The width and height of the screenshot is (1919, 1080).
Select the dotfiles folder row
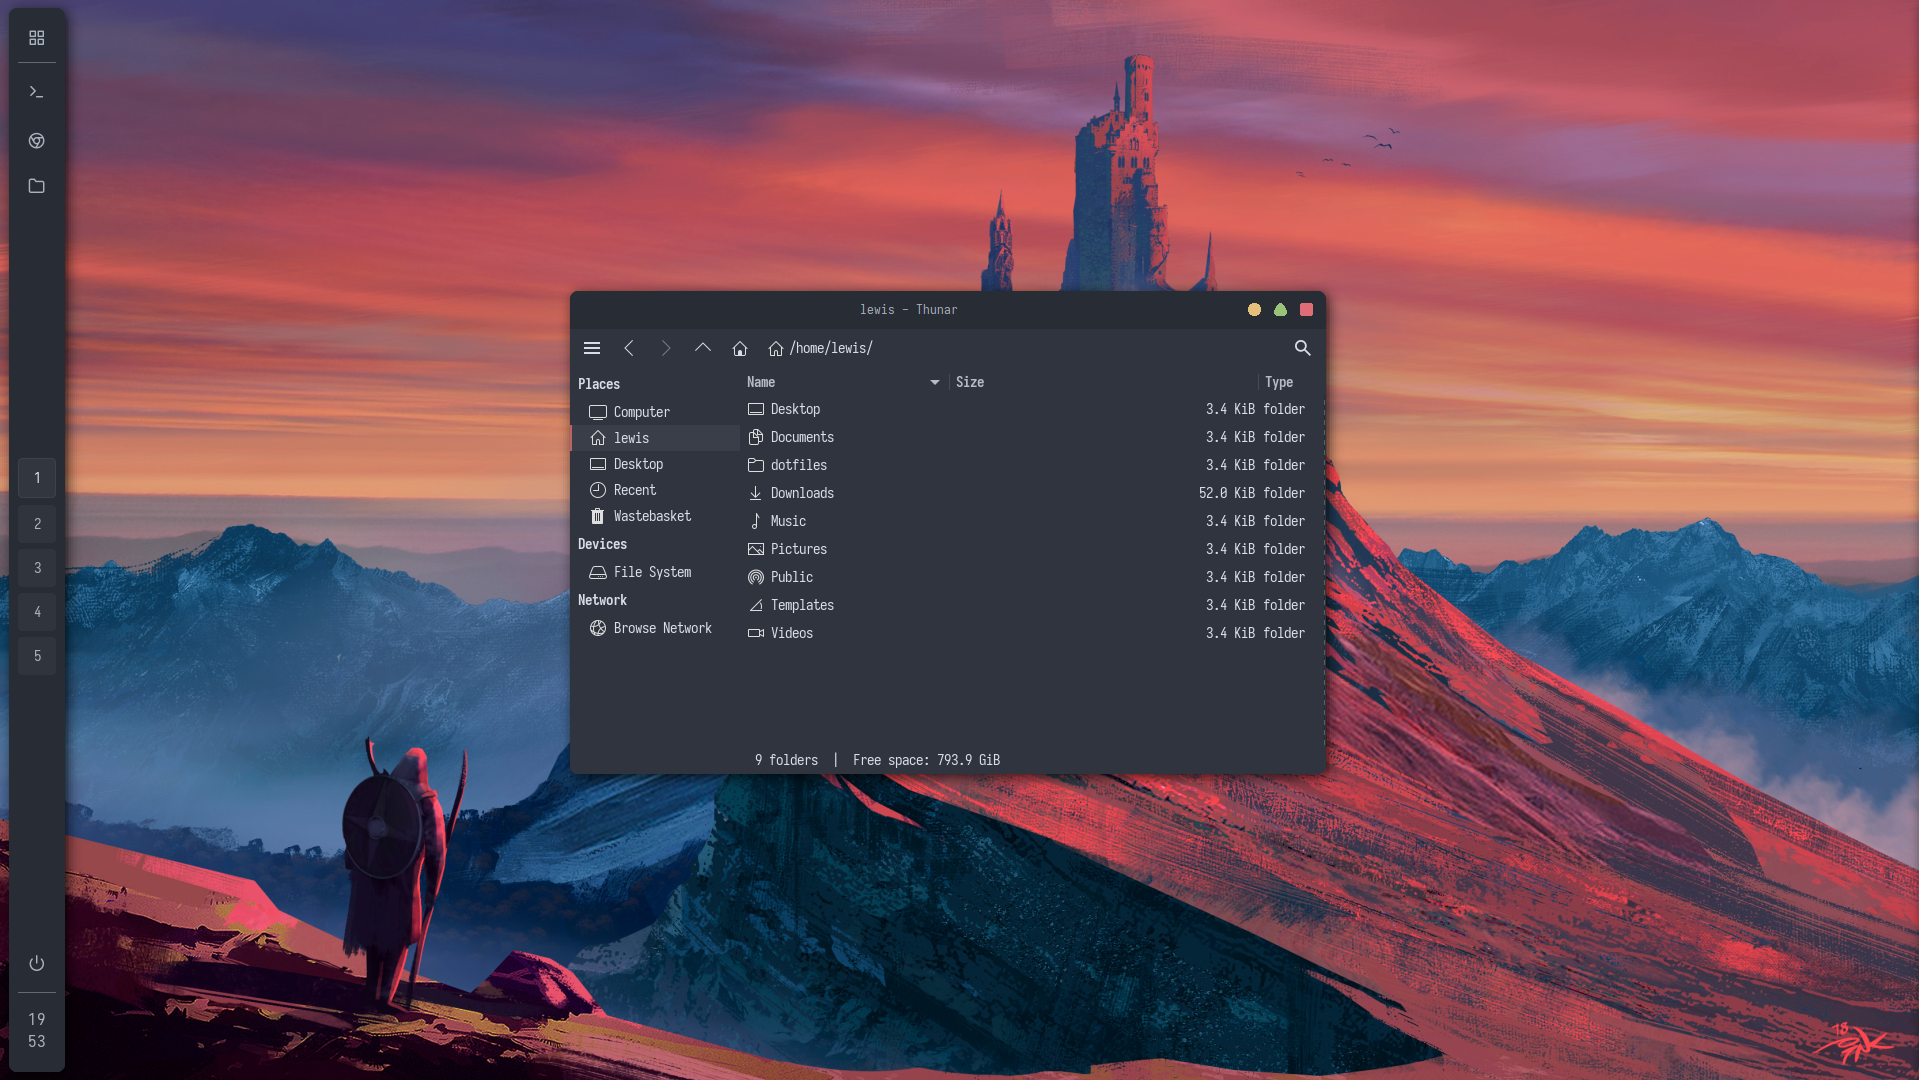pyautogui.click(x=1032, y=465)
